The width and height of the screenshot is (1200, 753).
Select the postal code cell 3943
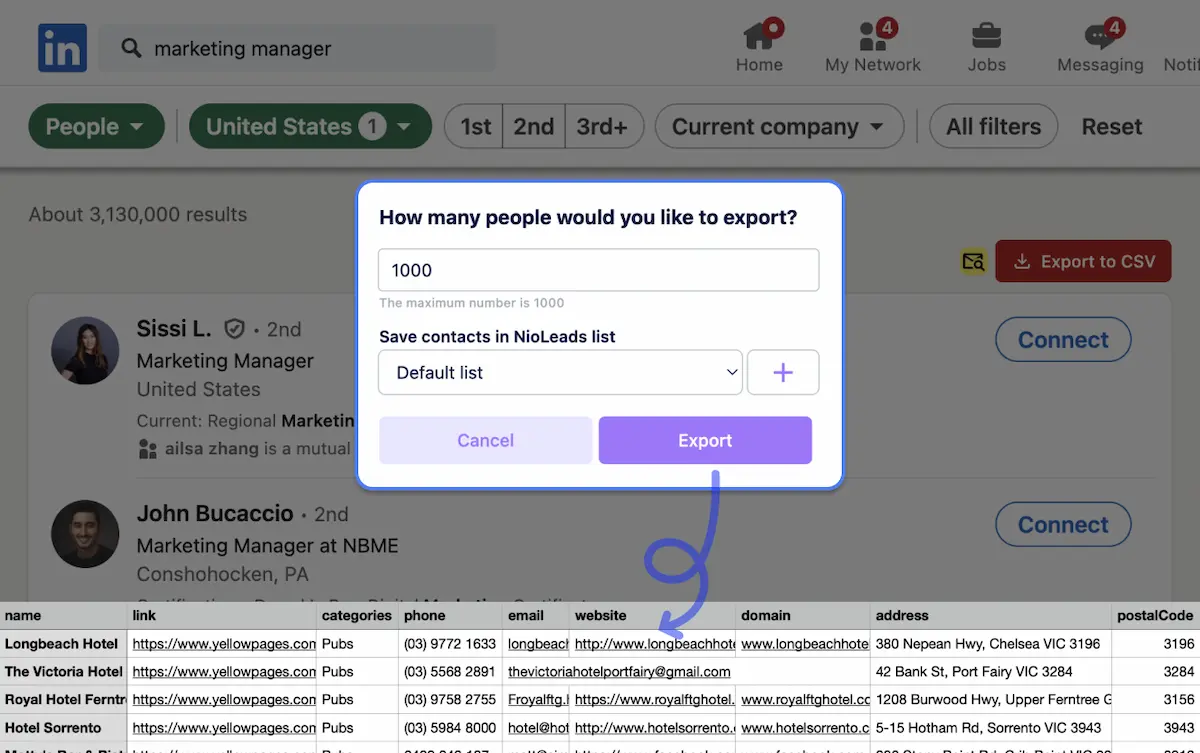point(1156,728)
